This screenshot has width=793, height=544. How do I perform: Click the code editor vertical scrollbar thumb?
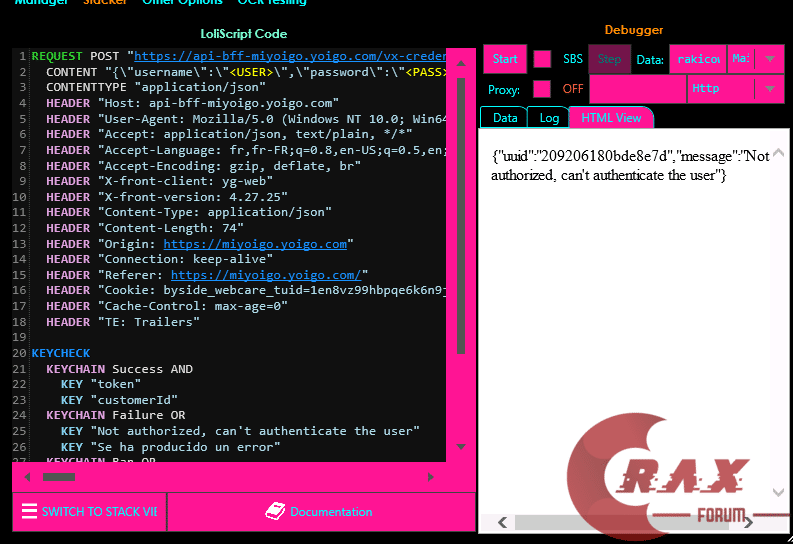(x=461, y=215)
